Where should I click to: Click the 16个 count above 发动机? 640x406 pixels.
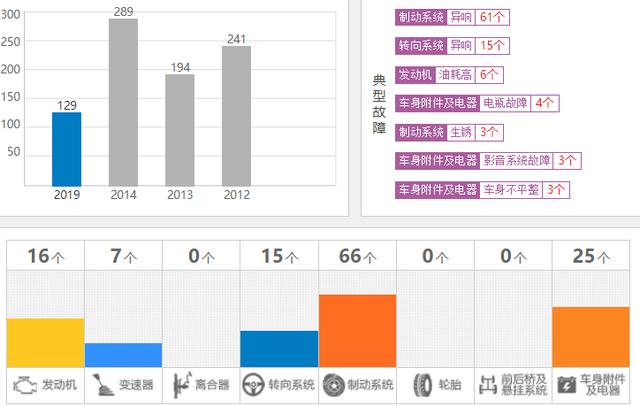pos(46,256)
